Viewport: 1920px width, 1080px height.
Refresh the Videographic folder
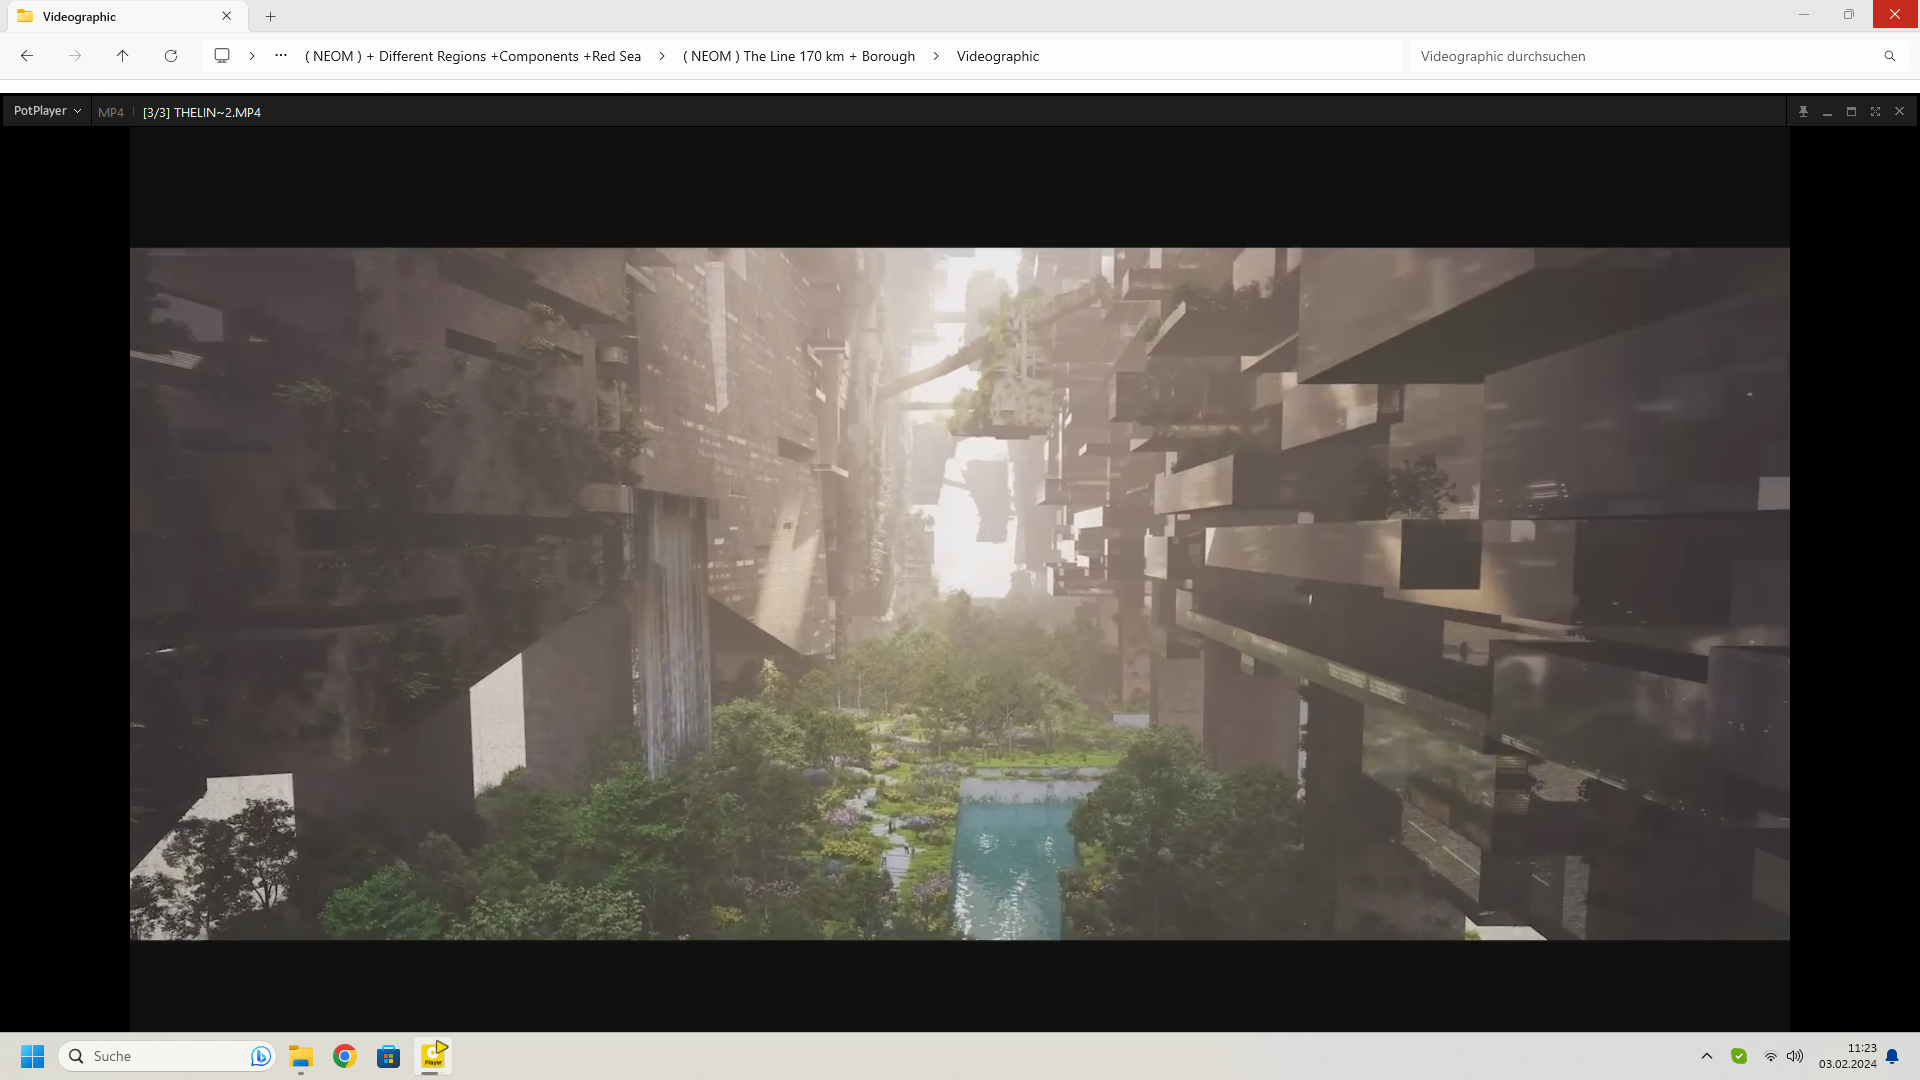[x=171, y=56]
